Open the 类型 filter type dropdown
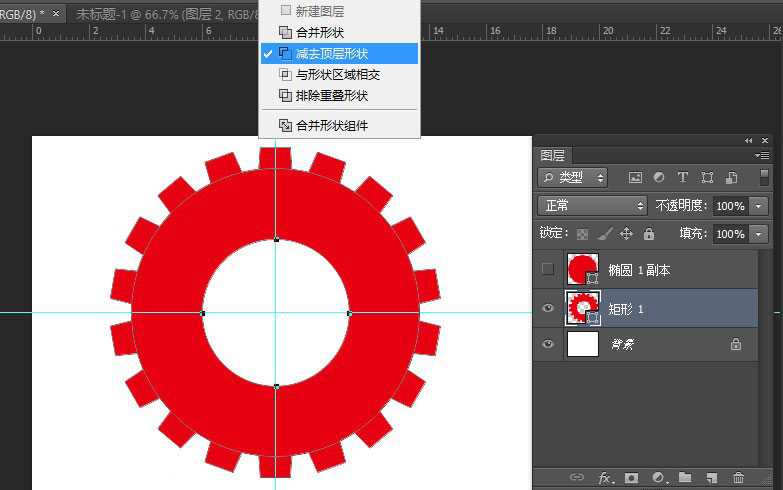Viewport: 783px width, 490px height. (573, 178)
